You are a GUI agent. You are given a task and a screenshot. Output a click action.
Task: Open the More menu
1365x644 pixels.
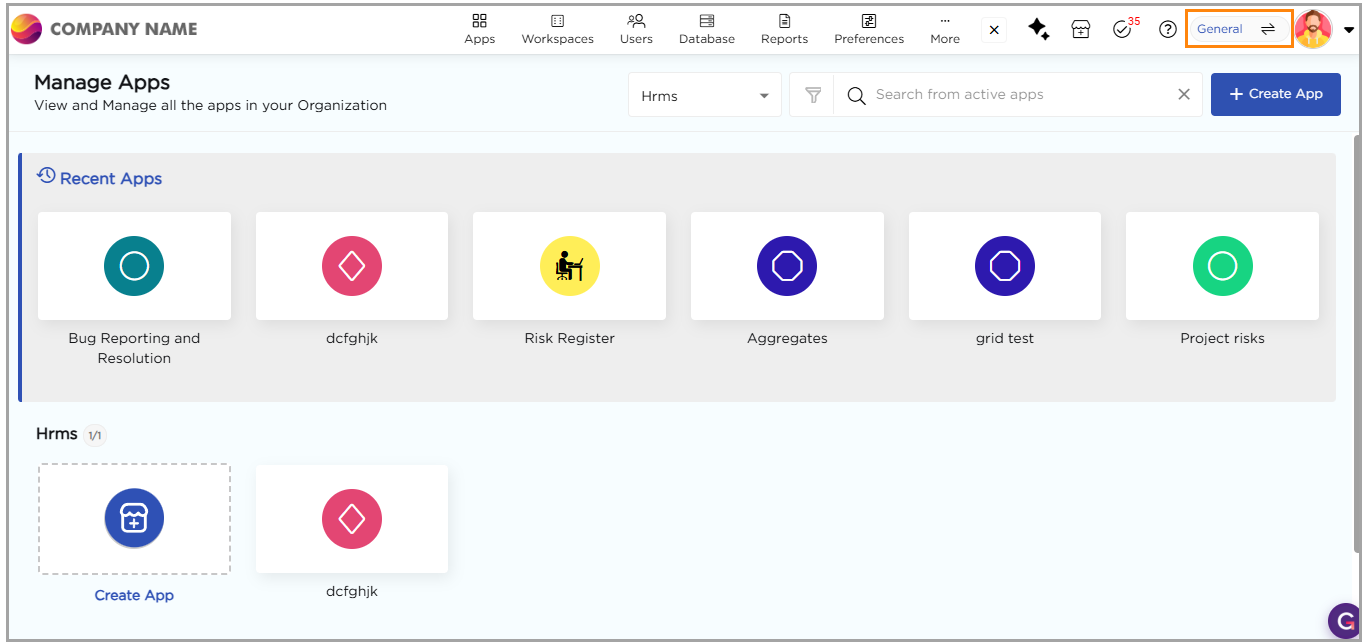click(944, 29)
